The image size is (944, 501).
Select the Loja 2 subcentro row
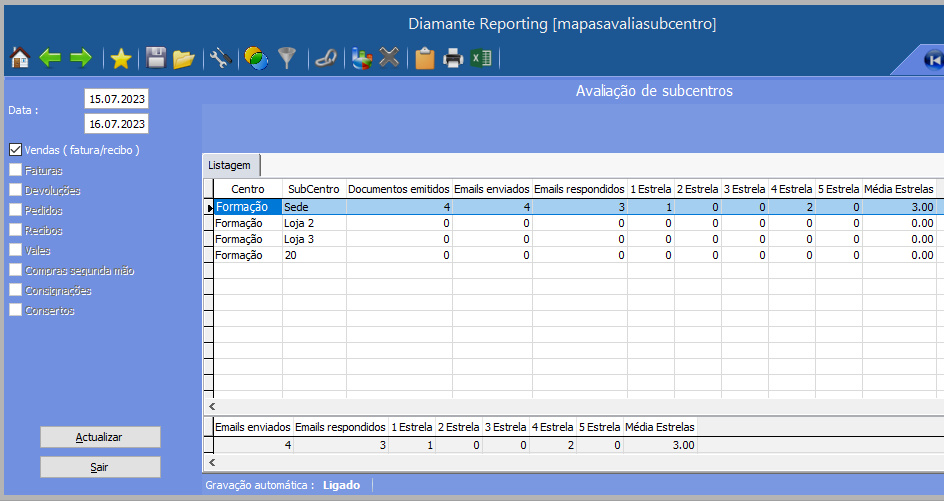click(312, 224)
